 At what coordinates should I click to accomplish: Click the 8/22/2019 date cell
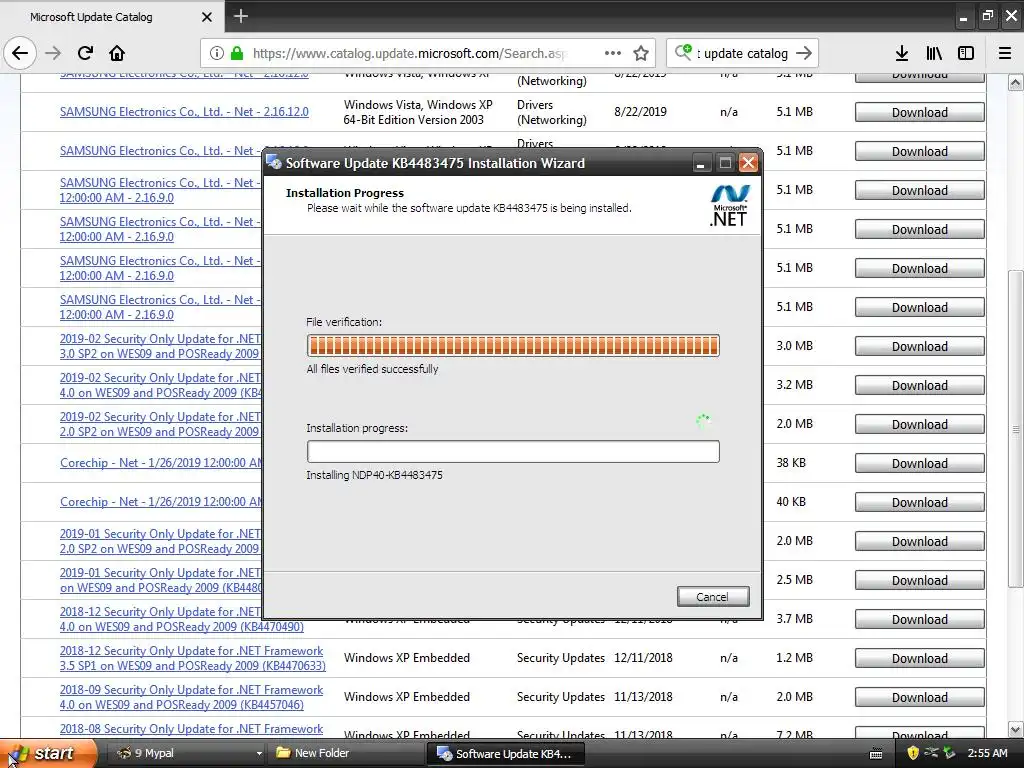point(640,112)
